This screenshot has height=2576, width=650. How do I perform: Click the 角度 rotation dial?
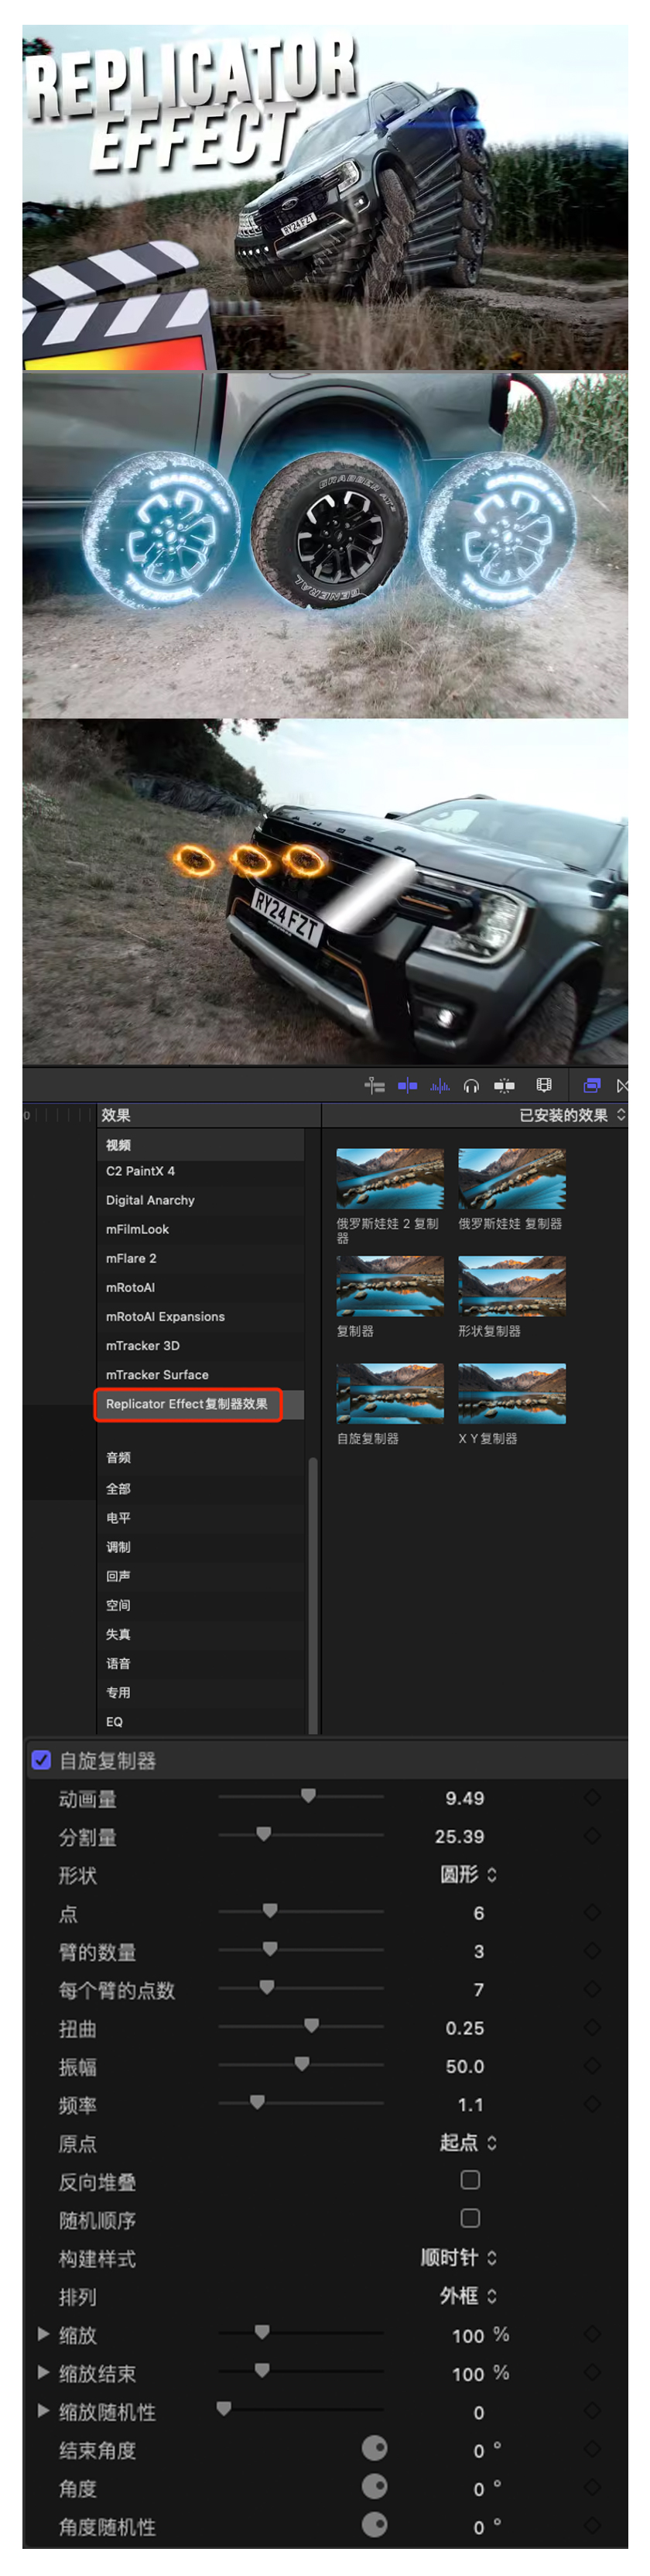coord(374,2487)
